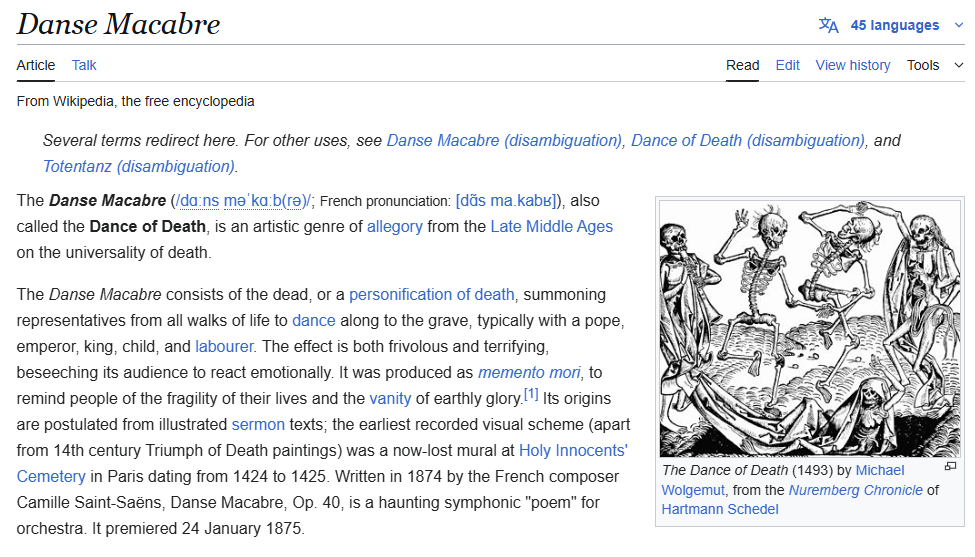Image resolution: width=975 pixels, height=557 pixels.
Task: Click the citation reference [1]
Action: click(x=531, y=394)
